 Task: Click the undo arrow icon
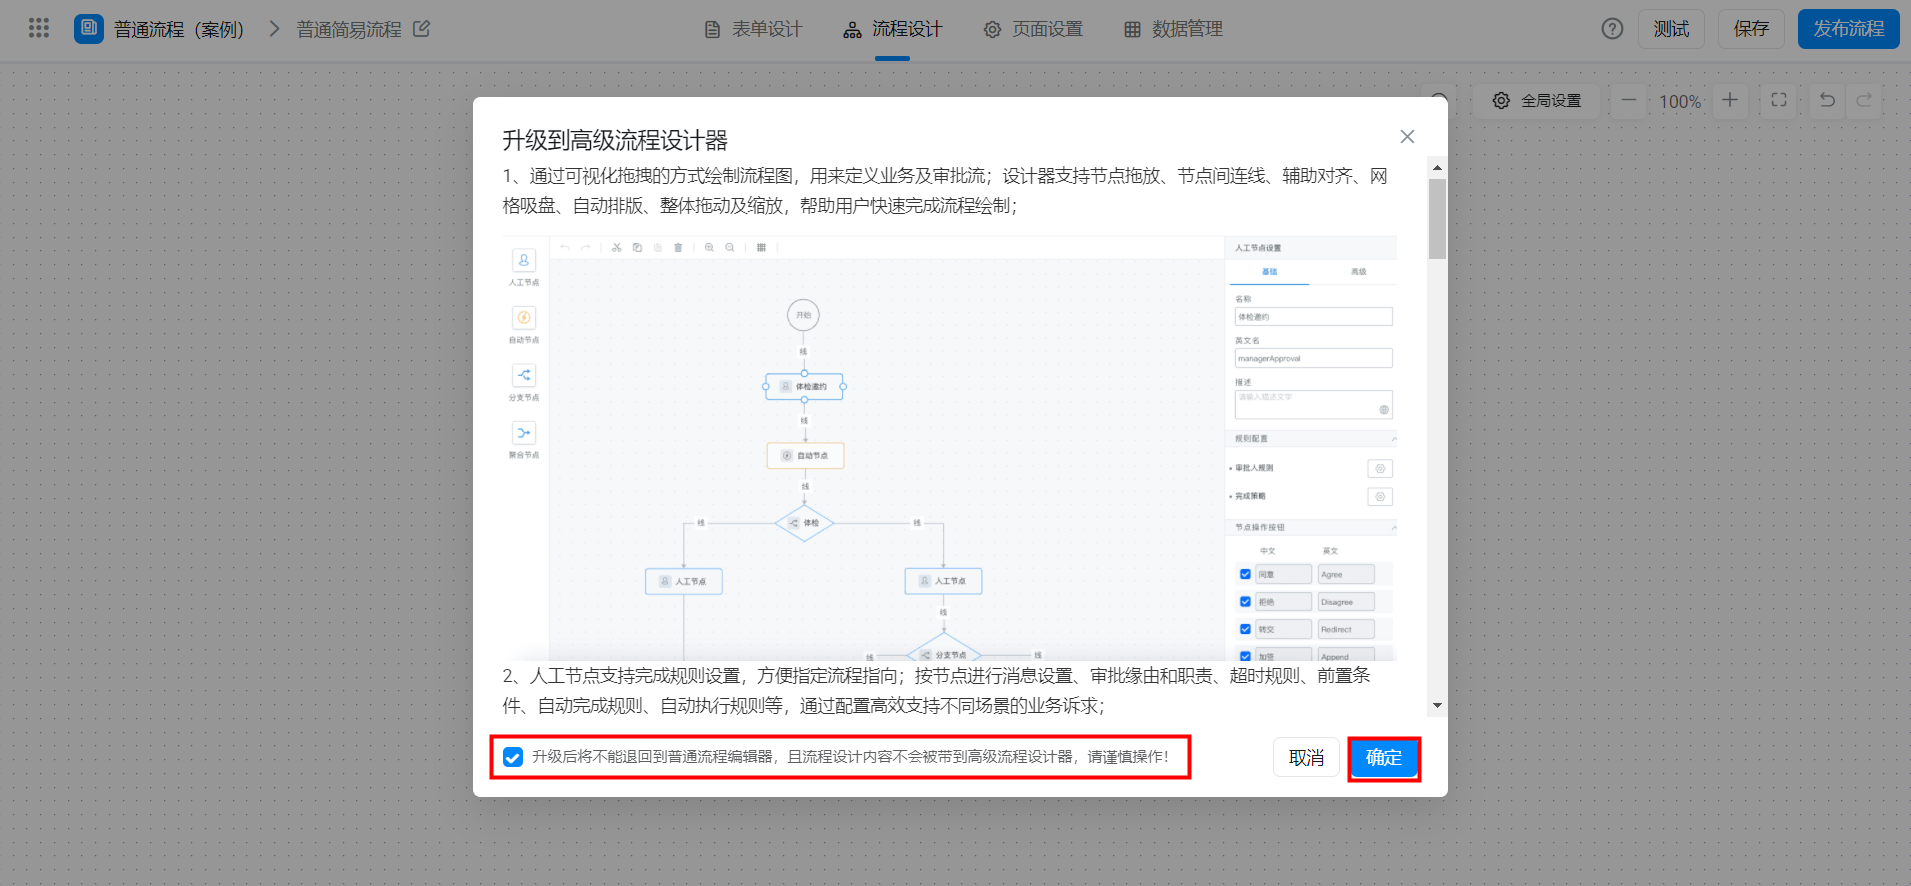coord(1827,100)
